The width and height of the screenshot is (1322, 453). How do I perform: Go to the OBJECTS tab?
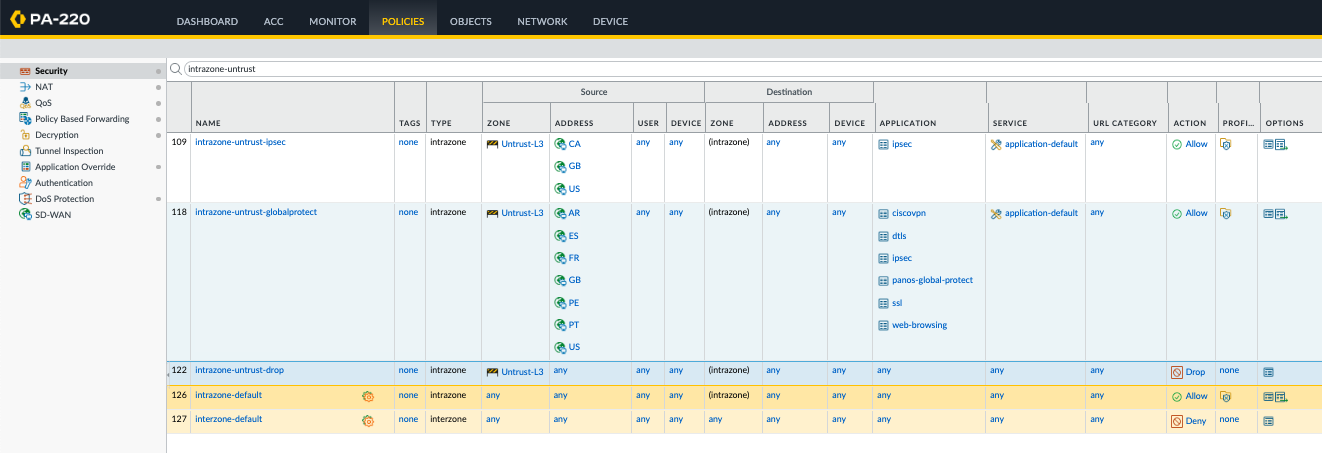470,21
